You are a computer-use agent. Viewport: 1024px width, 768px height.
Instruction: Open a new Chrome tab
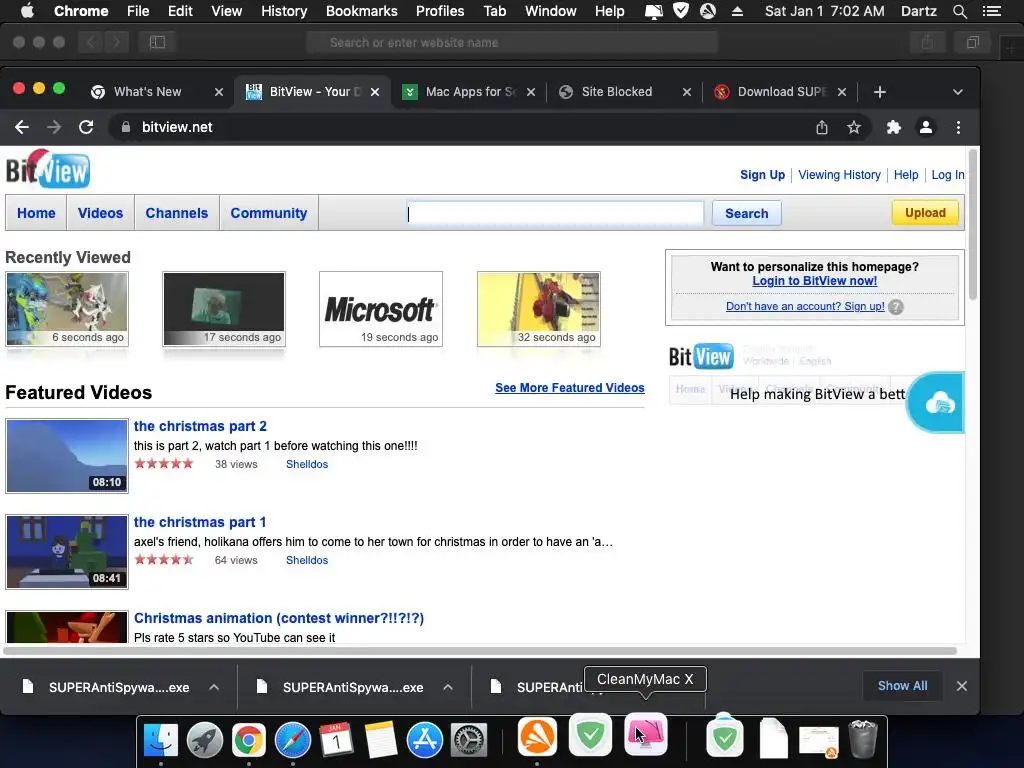[880, 92]
